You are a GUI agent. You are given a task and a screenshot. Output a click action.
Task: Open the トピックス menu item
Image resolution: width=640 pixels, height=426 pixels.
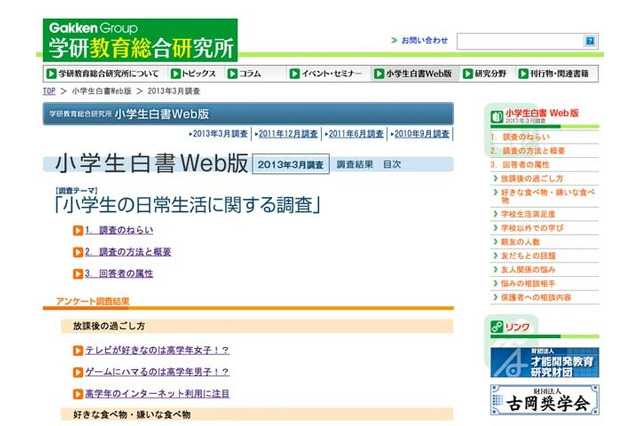194,73
